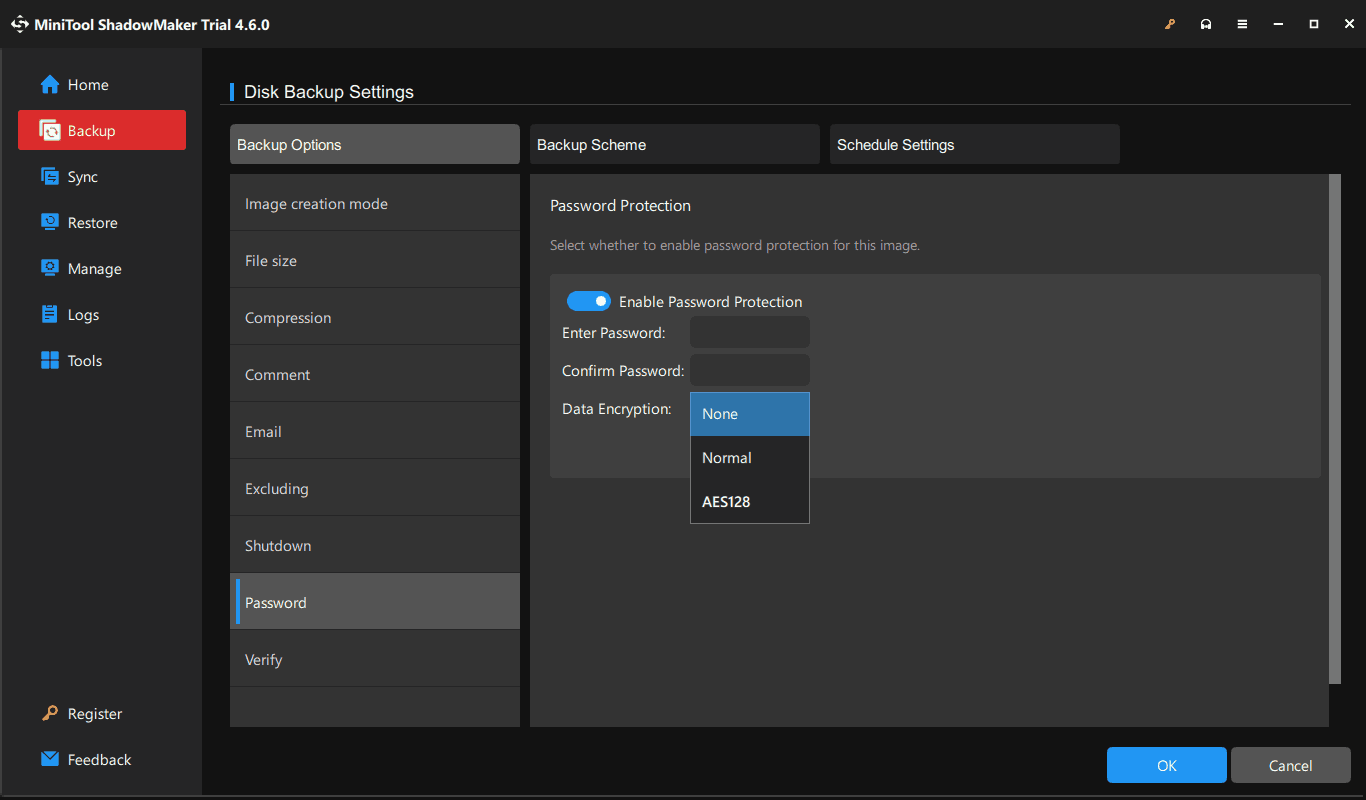Expand the Data Encryption dropdown

(750, 414)
